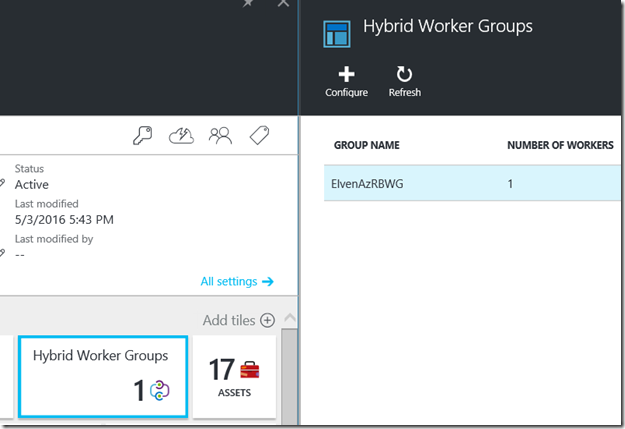Sort by GROUP NAME column header
625x429 pixels.
tap(367, 145)
